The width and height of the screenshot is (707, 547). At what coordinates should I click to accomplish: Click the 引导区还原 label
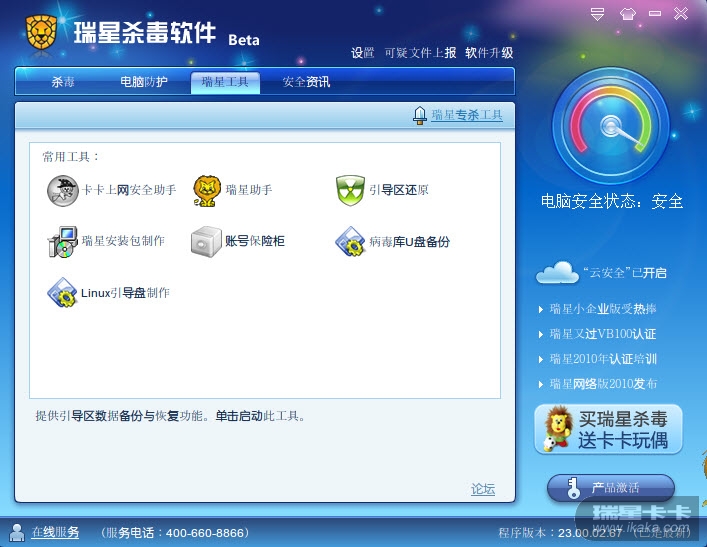399,190
